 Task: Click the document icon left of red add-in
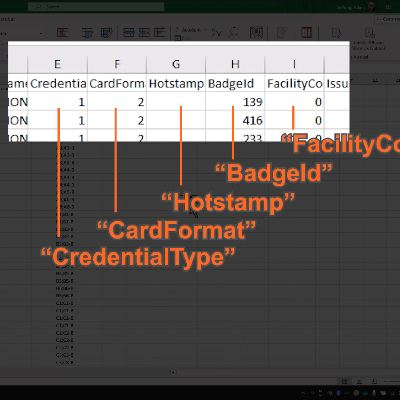pos(282,33)
